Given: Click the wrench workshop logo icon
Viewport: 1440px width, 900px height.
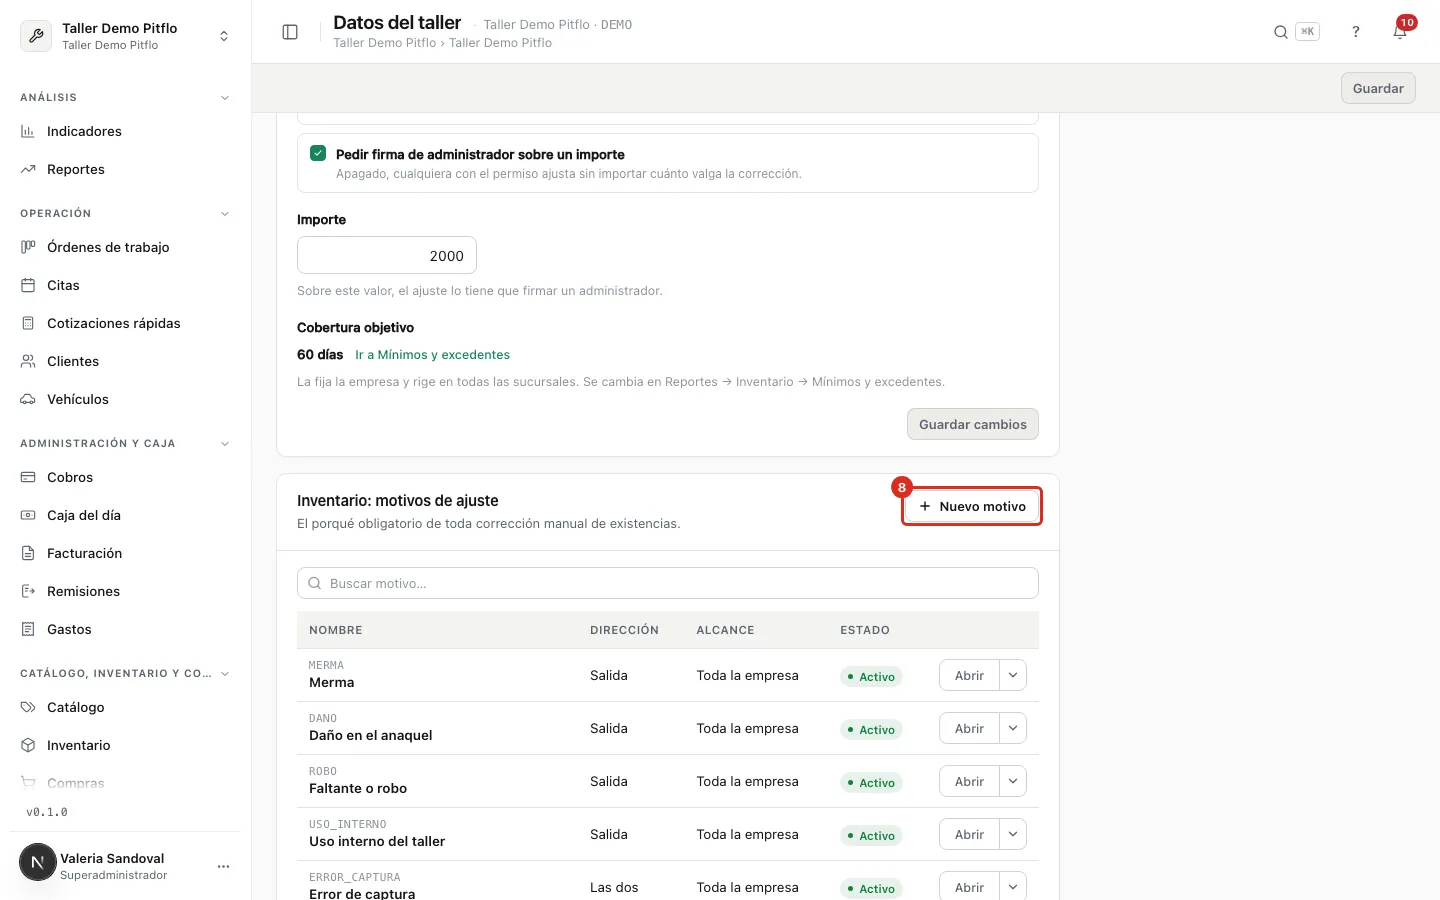Looking at the screenshot, I should coord(36,36).
